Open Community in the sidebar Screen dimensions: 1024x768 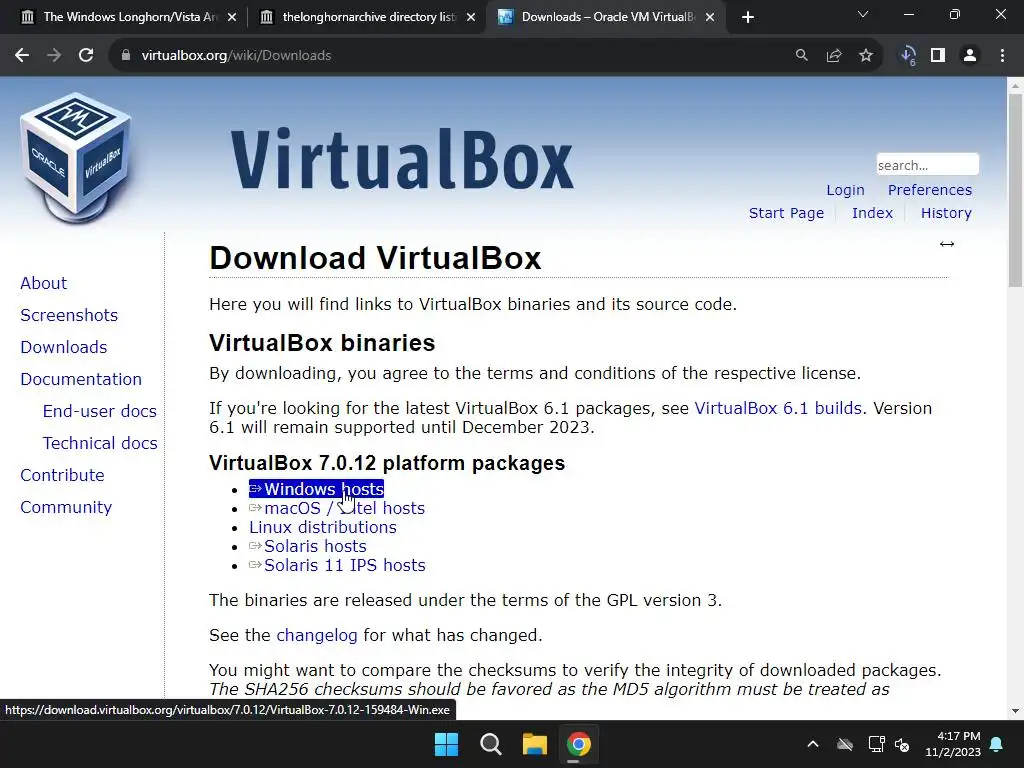[x=66, y=507]
